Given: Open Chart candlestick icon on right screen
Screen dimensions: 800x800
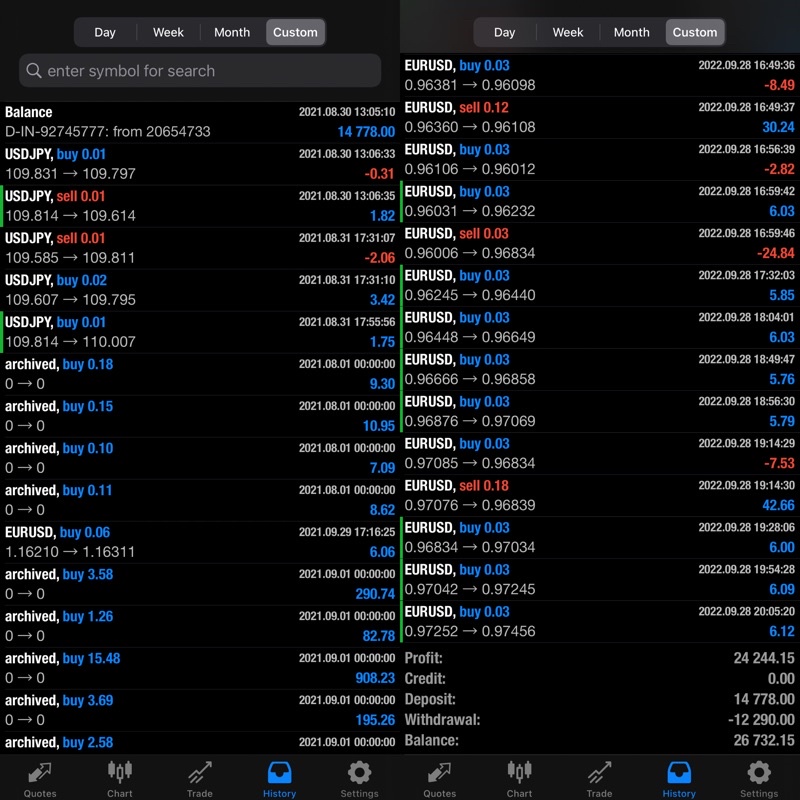Looking at the screenshot, I should [x=520, y=773].
